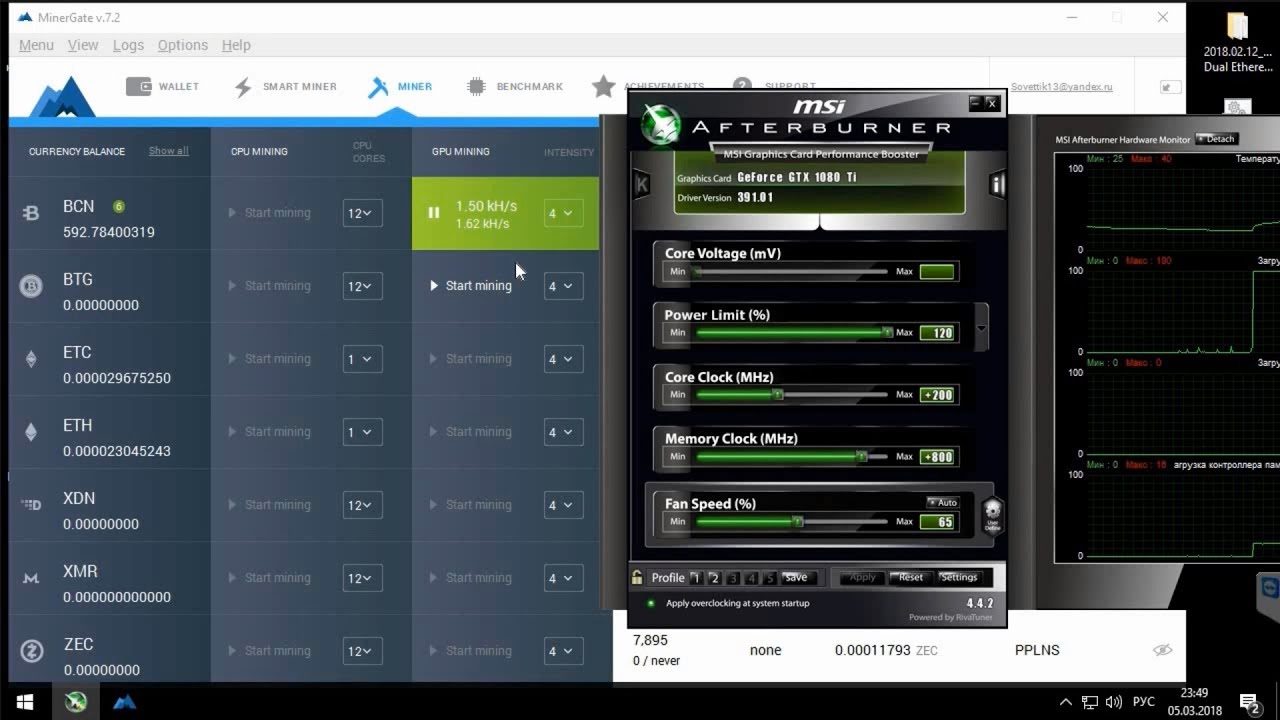
Task: Click the Afterburner info 'i' side button
Action: (x=996, y=184)
